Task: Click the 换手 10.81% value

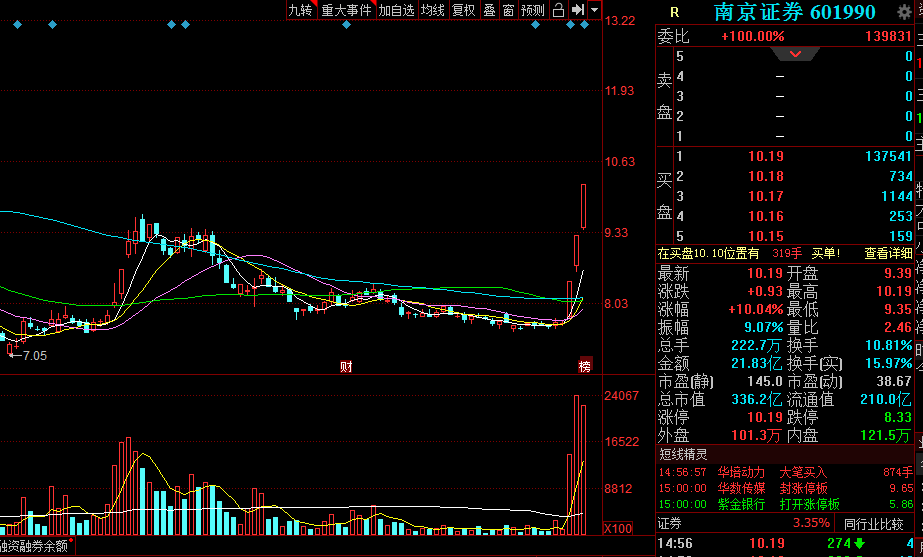Action: (x=889, y=345)
